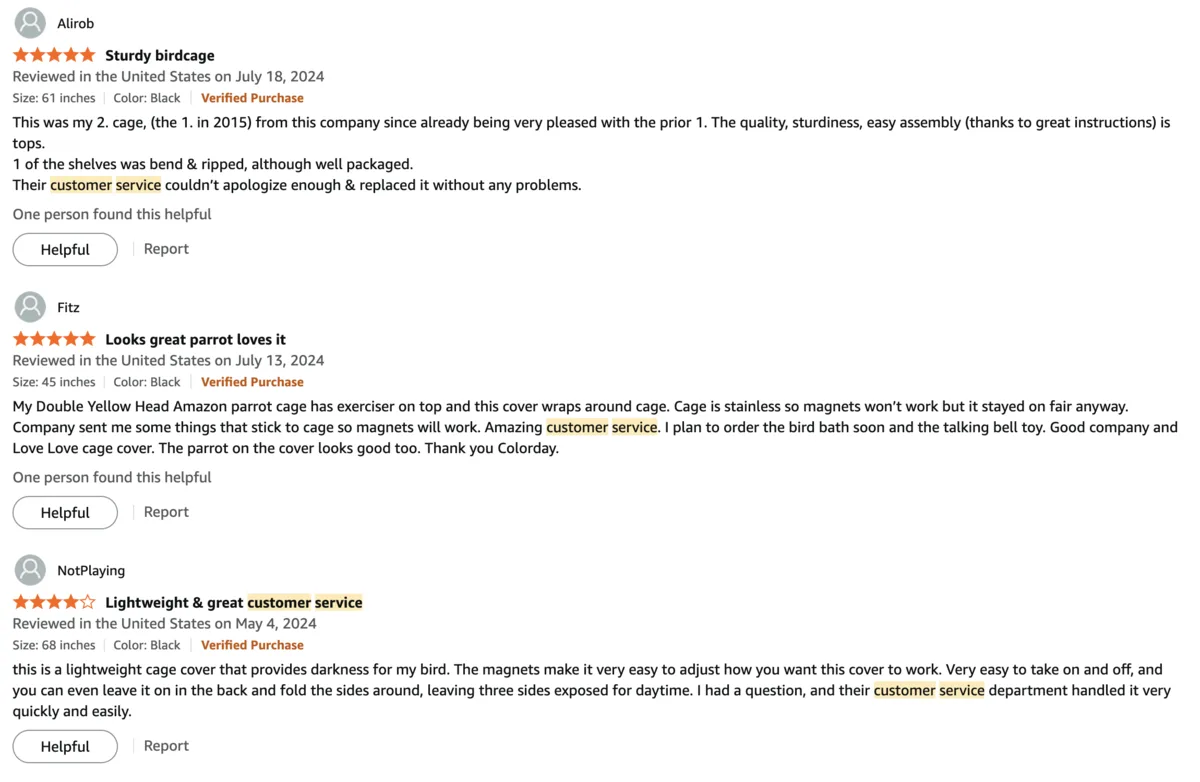Click Color: Black attribute on Fitz's review
1200x782 pixels.
coord(147,381)
